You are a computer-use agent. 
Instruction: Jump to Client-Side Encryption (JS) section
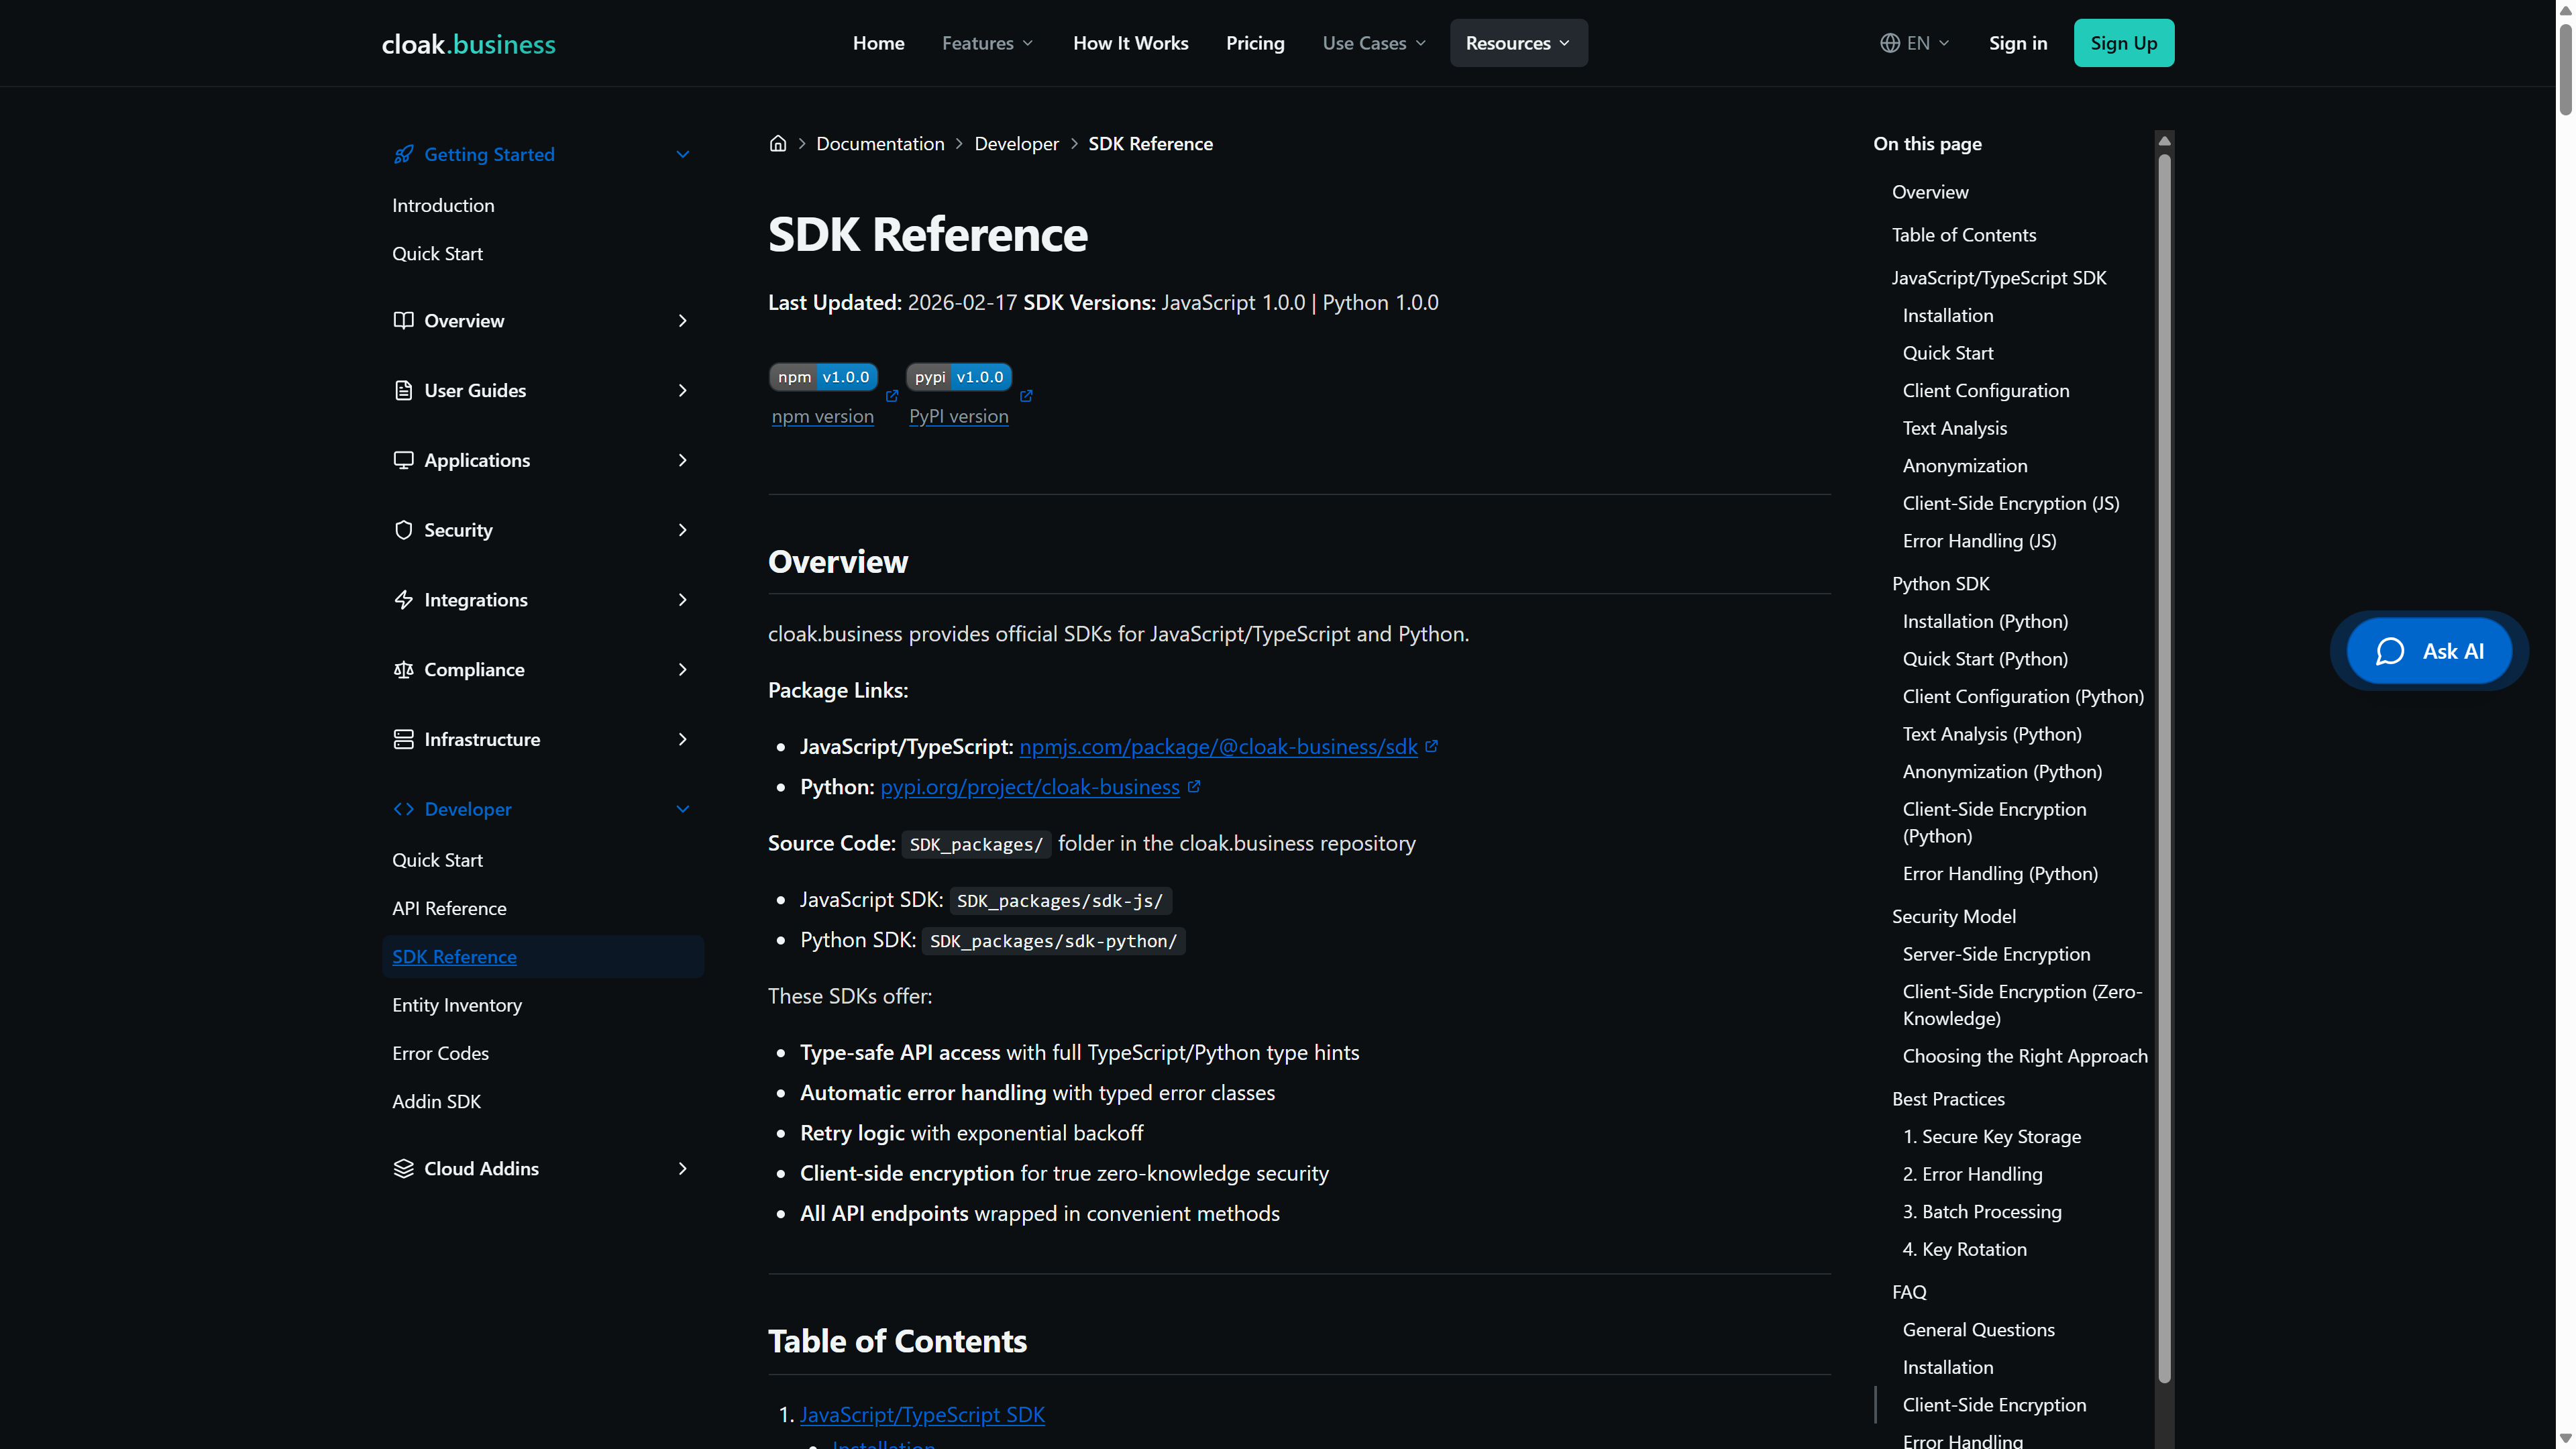[x=2010, y=503]
